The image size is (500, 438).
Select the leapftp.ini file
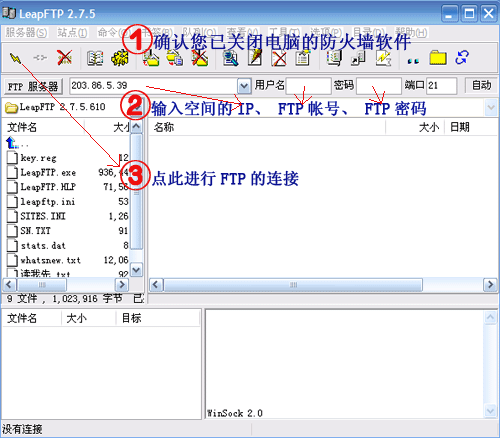coord(48,202)
